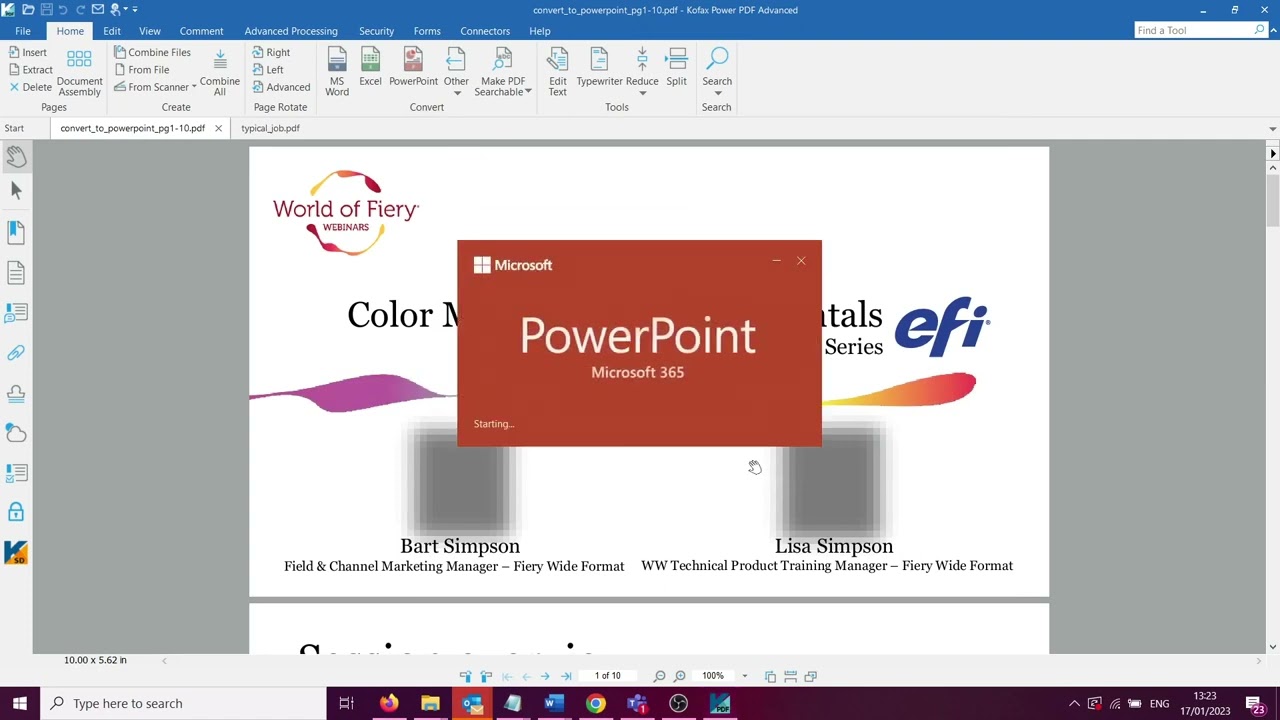Expand the Reduce tool dropdown
This screenshot has height=720, width=1280.
tap(642, 93)
